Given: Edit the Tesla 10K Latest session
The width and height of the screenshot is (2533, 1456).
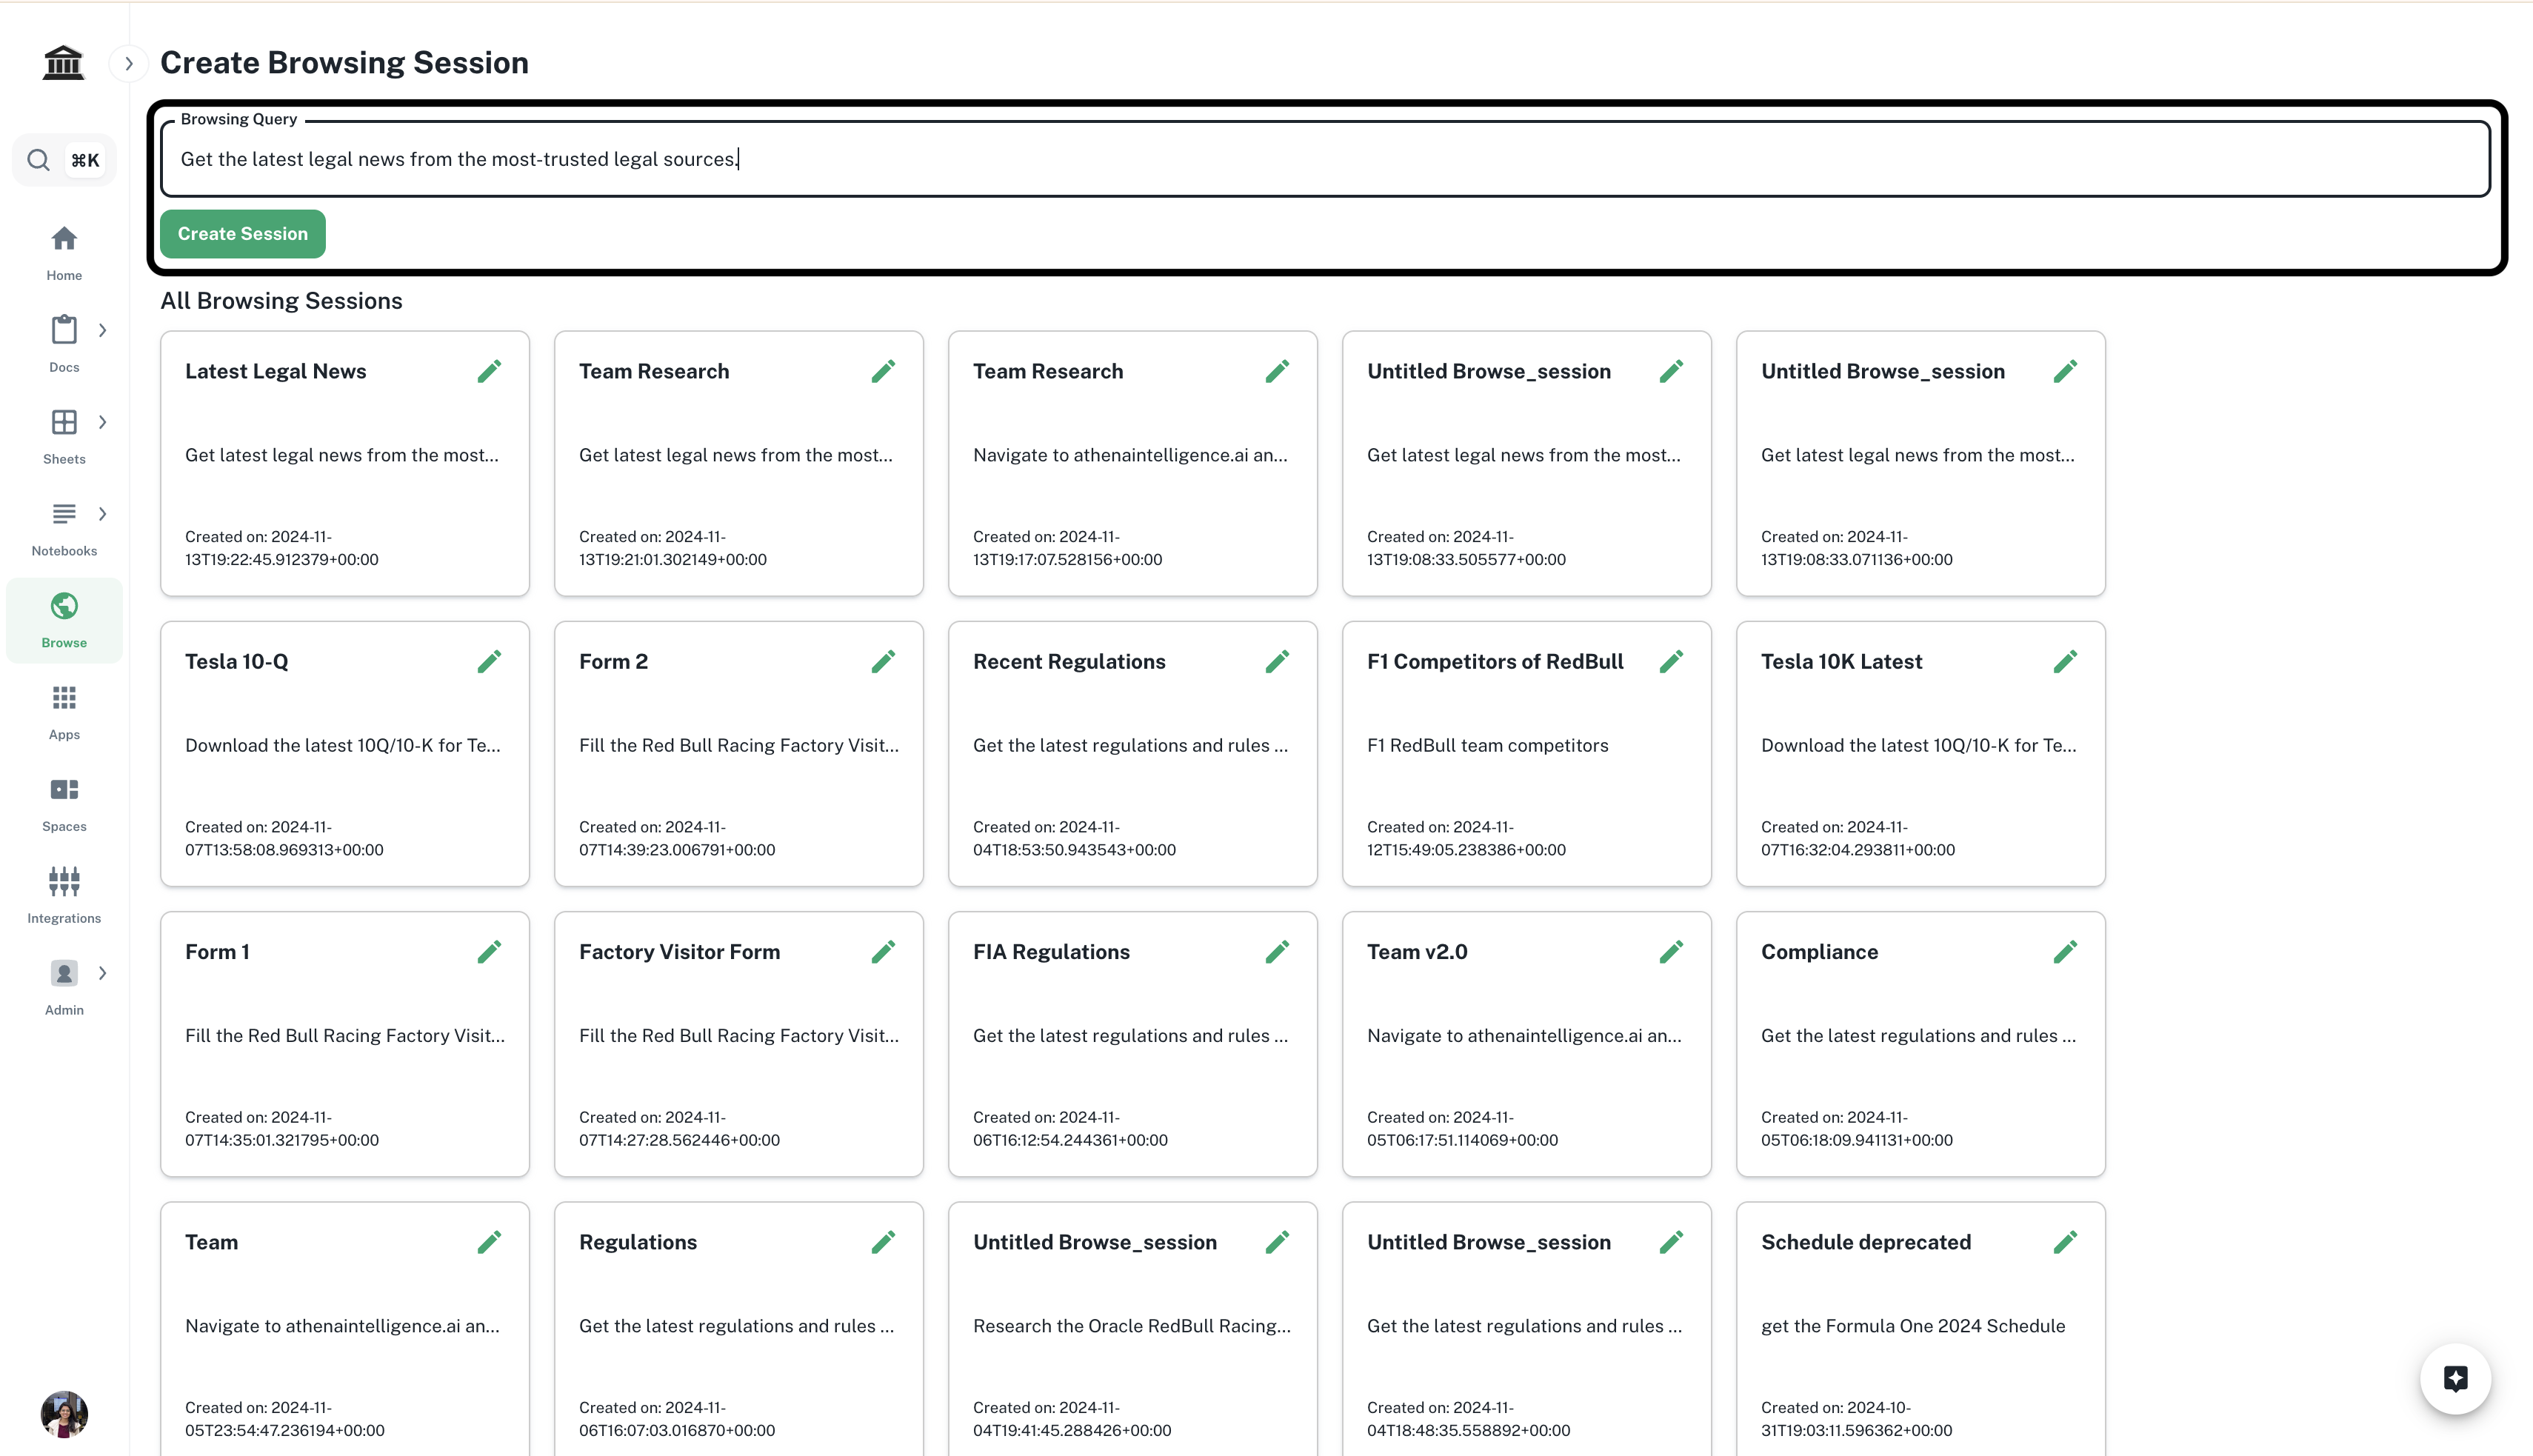Looking at the screenshot, I should click(x=2065, y=661).
